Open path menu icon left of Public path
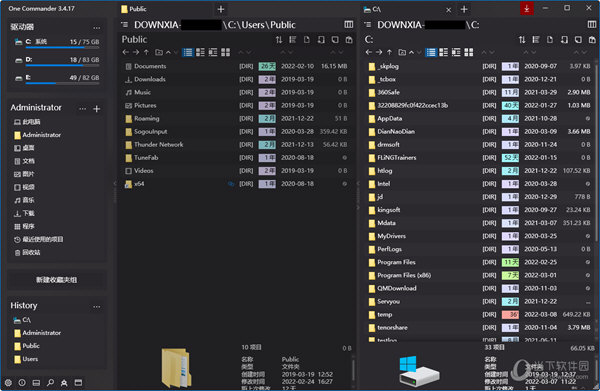600x391 pixels. tap(125, 25)
